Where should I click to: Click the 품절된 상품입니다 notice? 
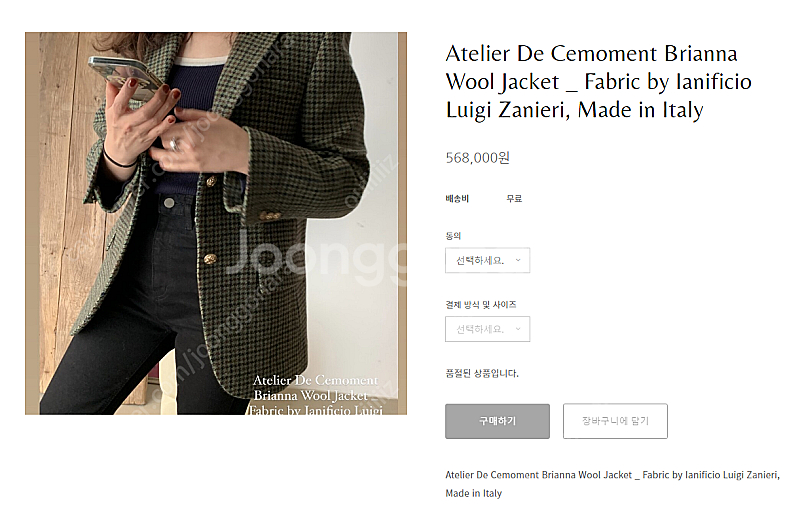[x=482, y=373]
